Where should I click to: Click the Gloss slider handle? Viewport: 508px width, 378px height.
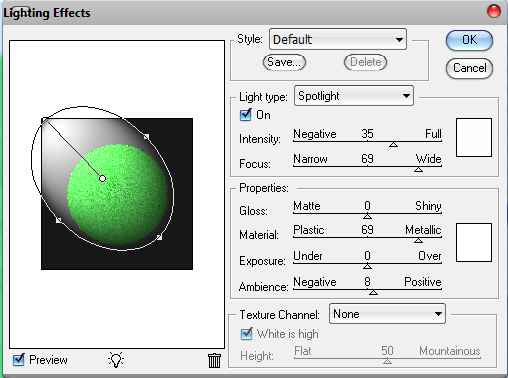[x=367, y=216]
